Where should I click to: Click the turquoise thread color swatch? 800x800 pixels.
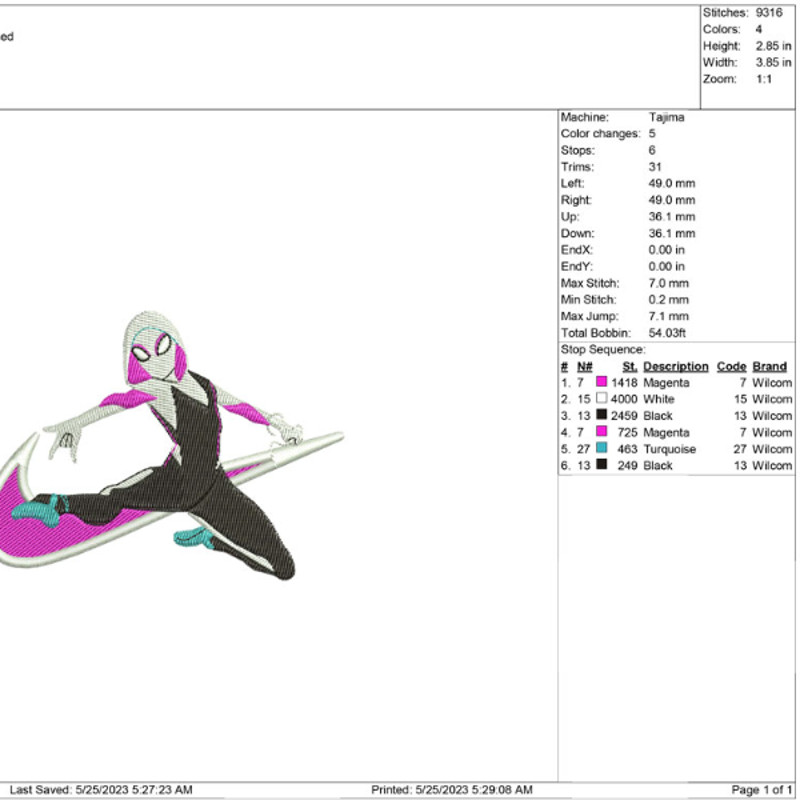[x=601, y=449]
